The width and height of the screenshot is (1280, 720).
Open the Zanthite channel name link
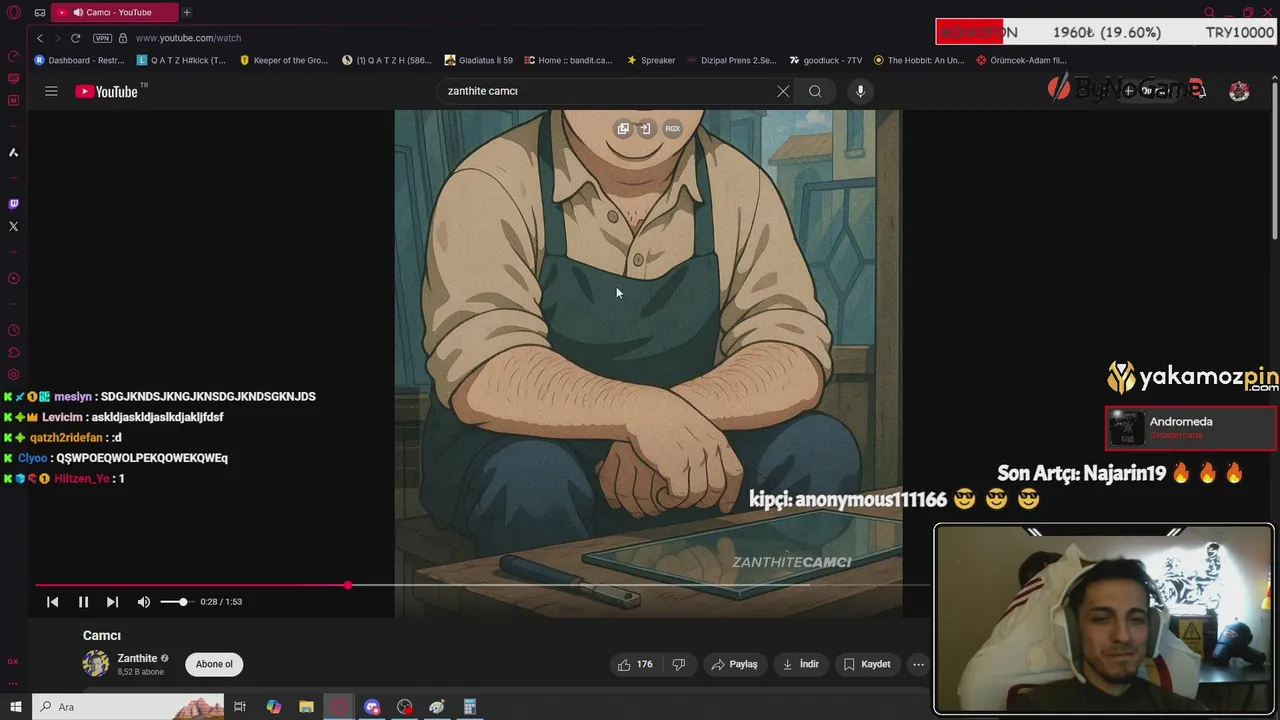coord(137,658)
